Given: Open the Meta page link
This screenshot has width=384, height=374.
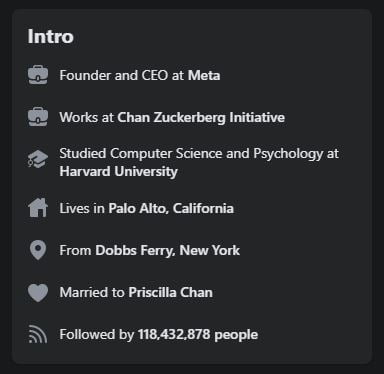Looking at the screenshot, I should (x=204, y=75).
